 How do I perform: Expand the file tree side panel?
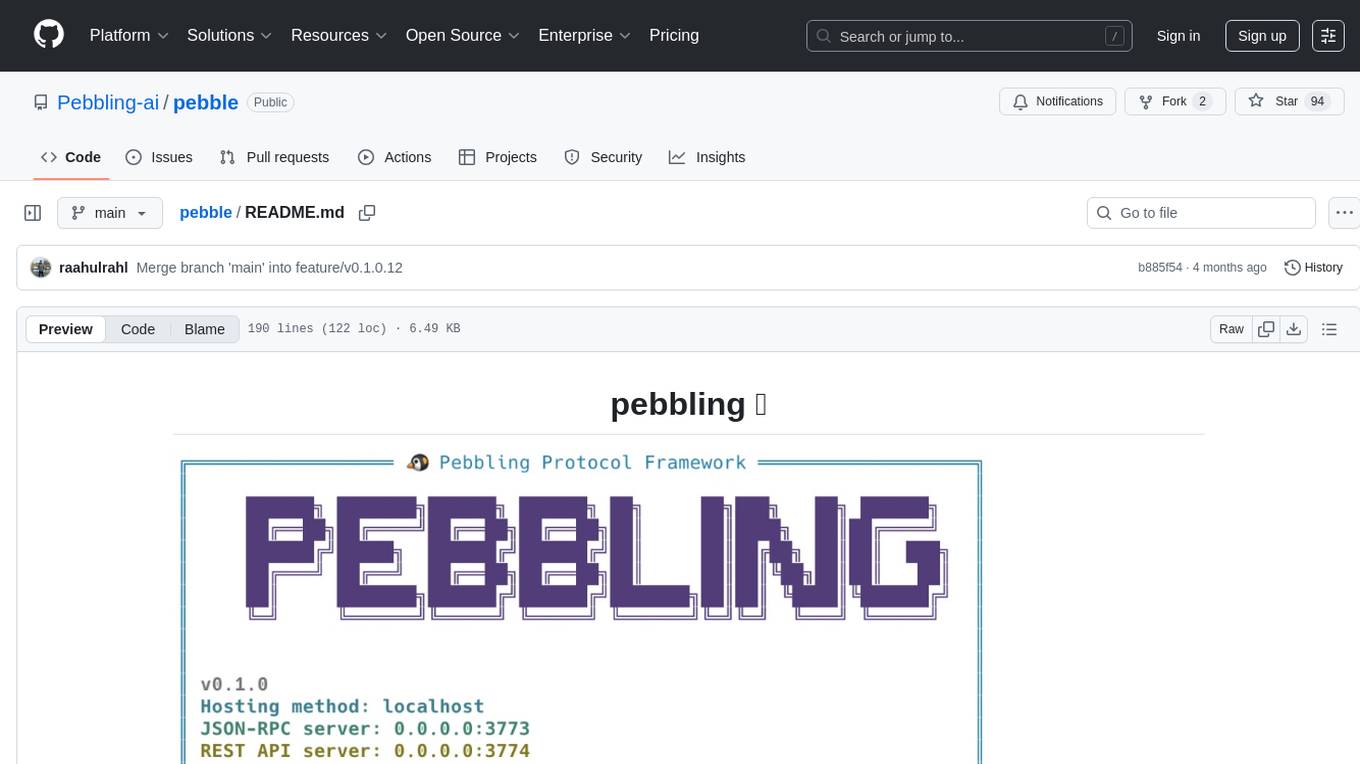click(33, 213)
